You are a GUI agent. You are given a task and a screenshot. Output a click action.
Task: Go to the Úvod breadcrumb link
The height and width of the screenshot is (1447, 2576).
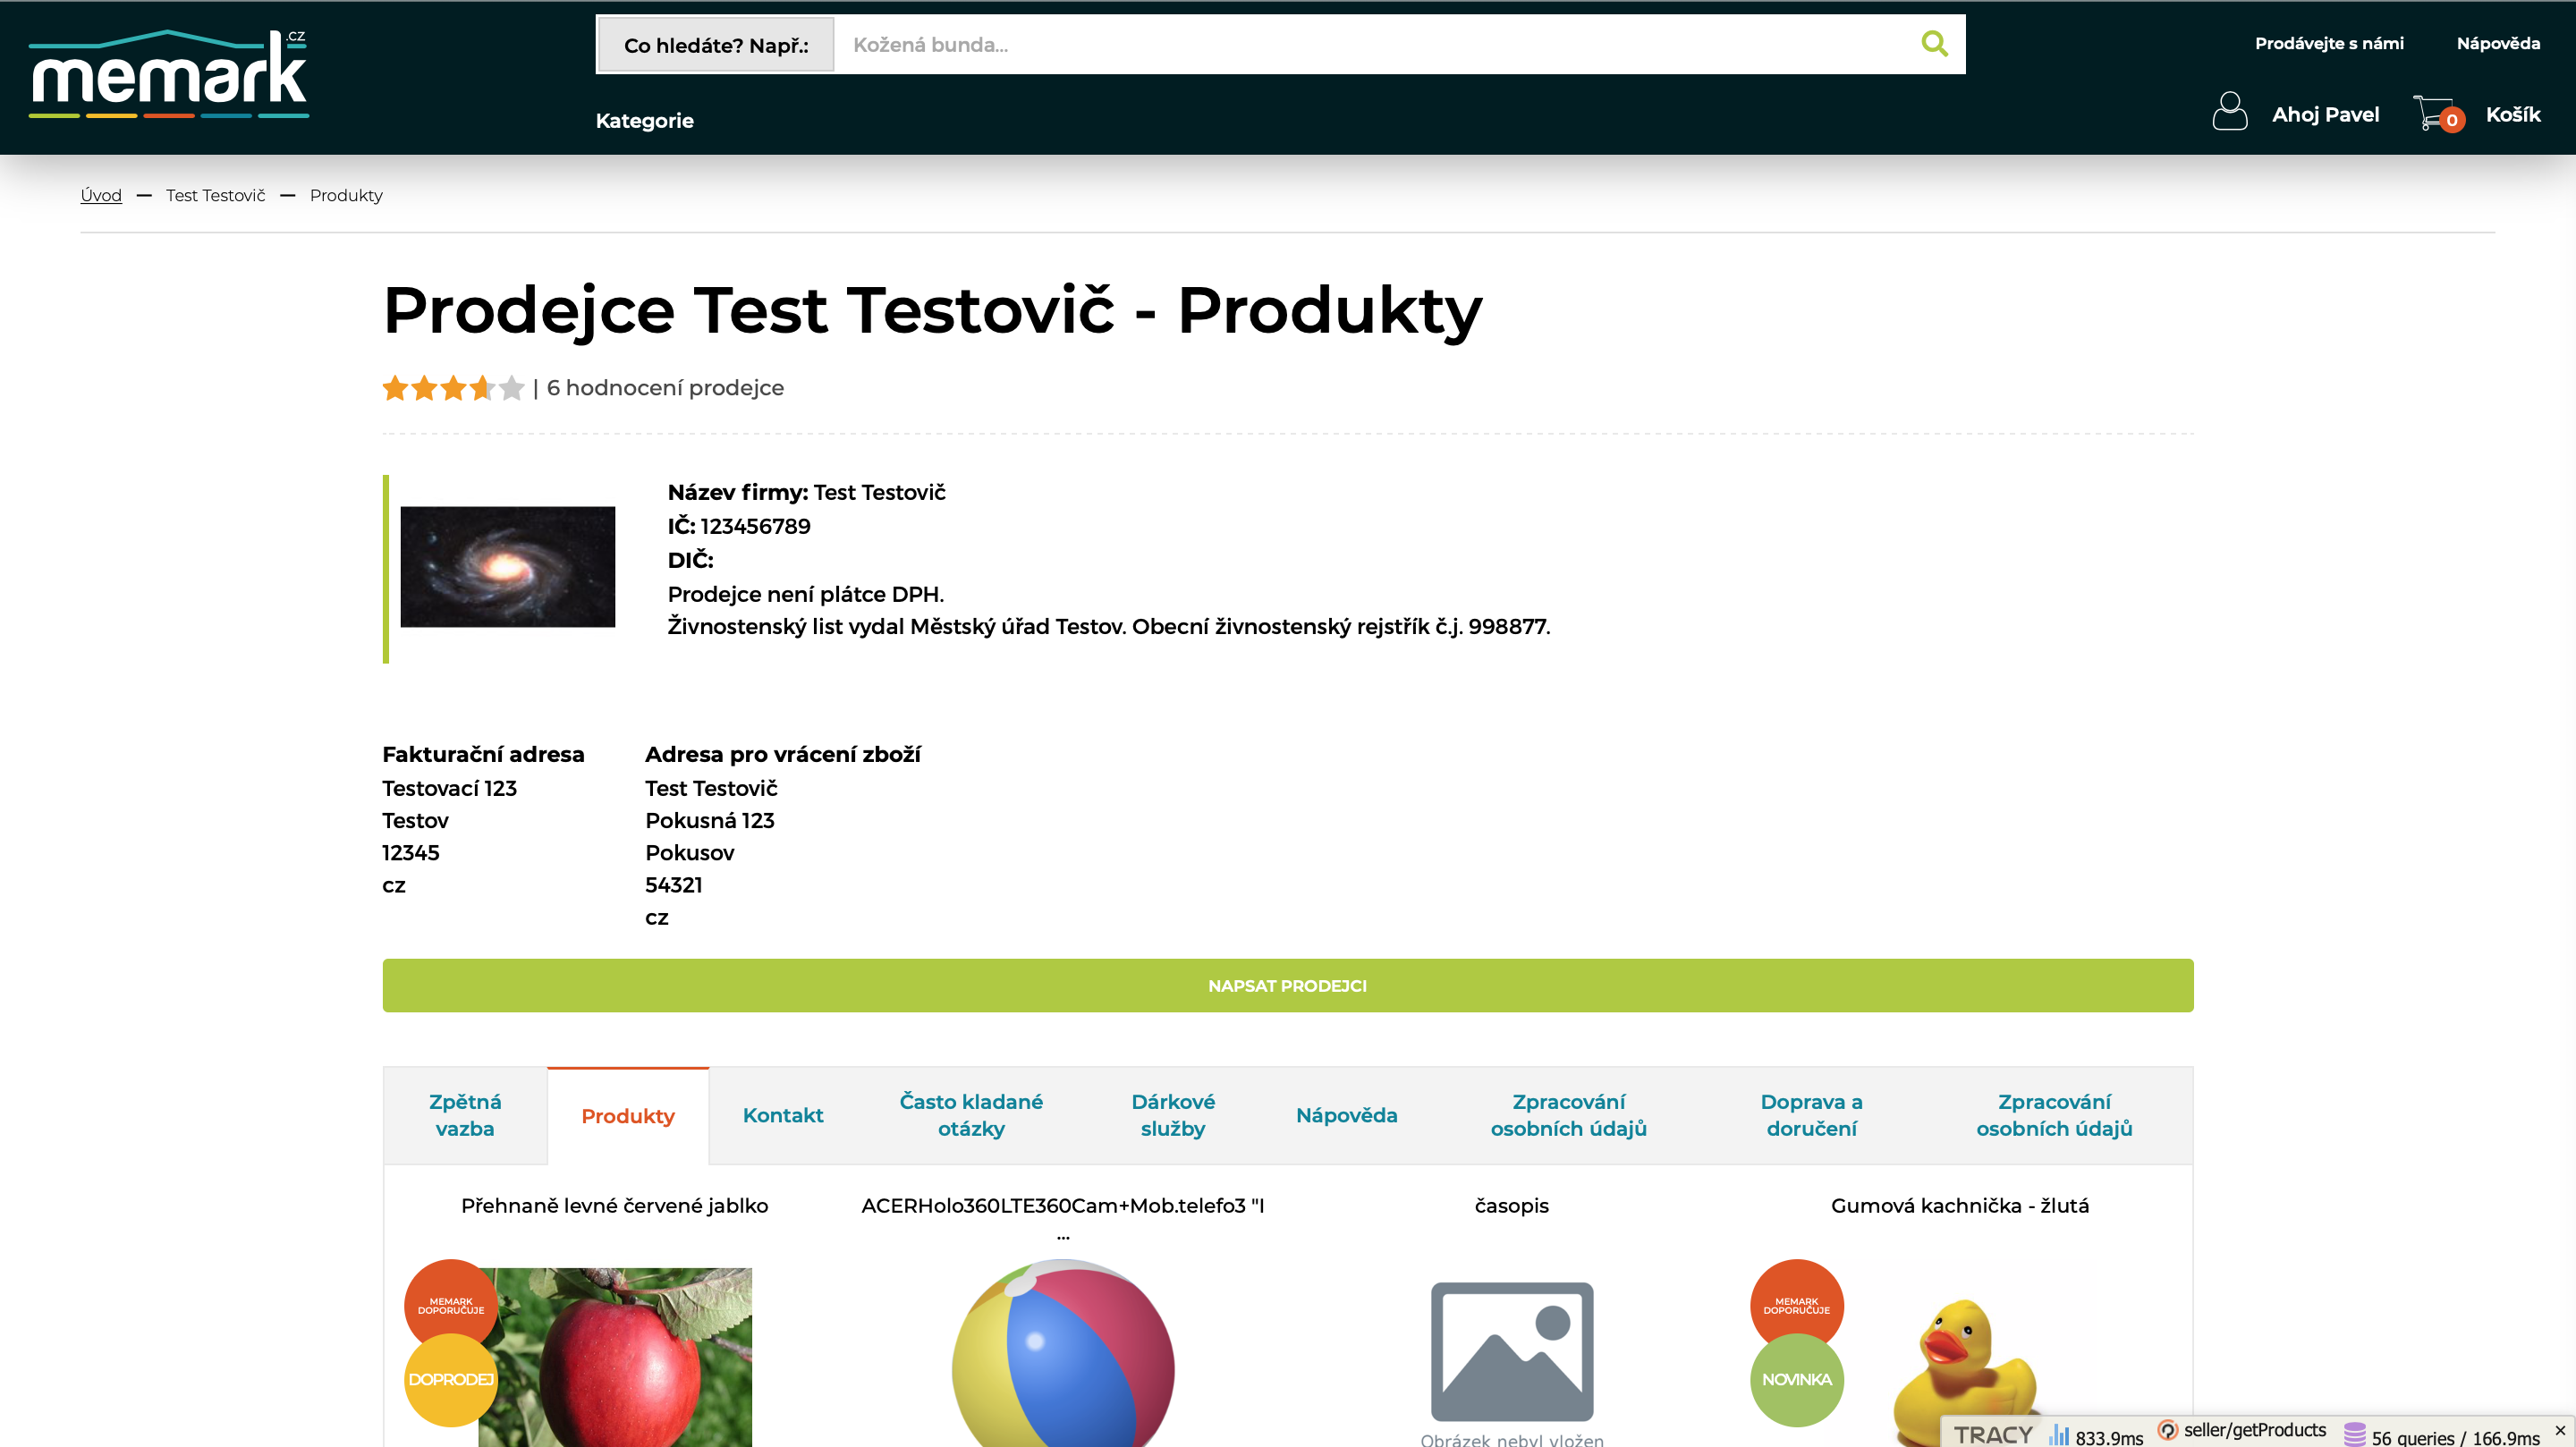101,196
